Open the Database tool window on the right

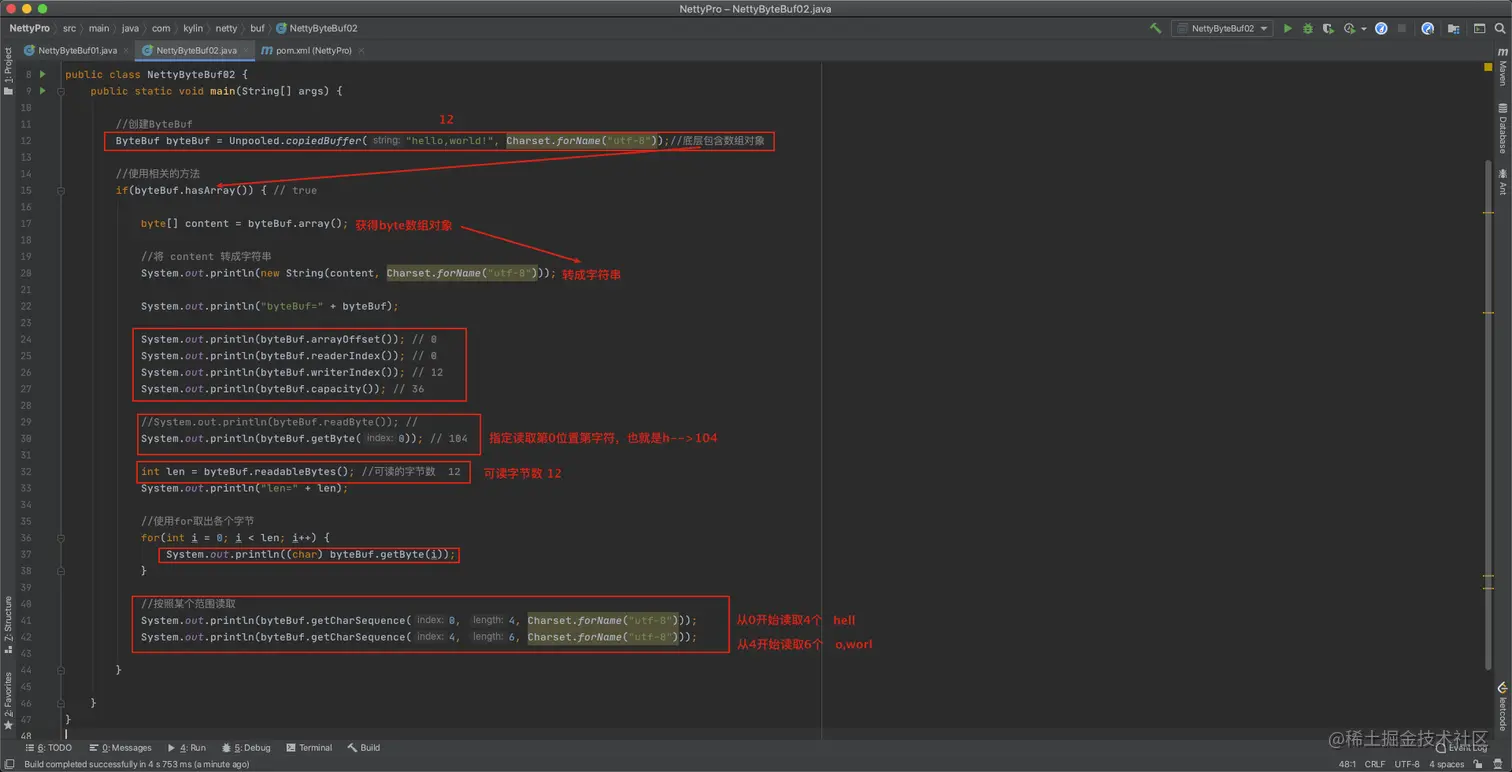[x=1502, y=128]
